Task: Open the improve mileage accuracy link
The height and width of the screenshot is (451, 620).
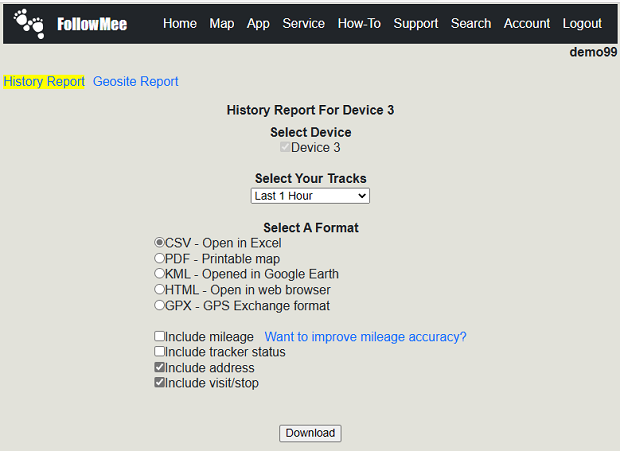Action: pos(365,337)
